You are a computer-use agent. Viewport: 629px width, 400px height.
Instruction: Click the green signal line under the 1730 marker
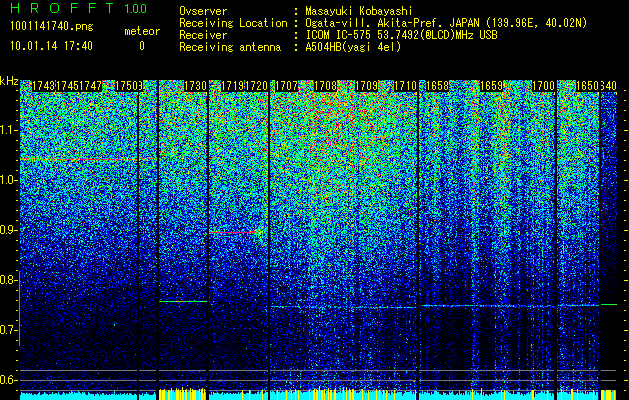[183, 301]
